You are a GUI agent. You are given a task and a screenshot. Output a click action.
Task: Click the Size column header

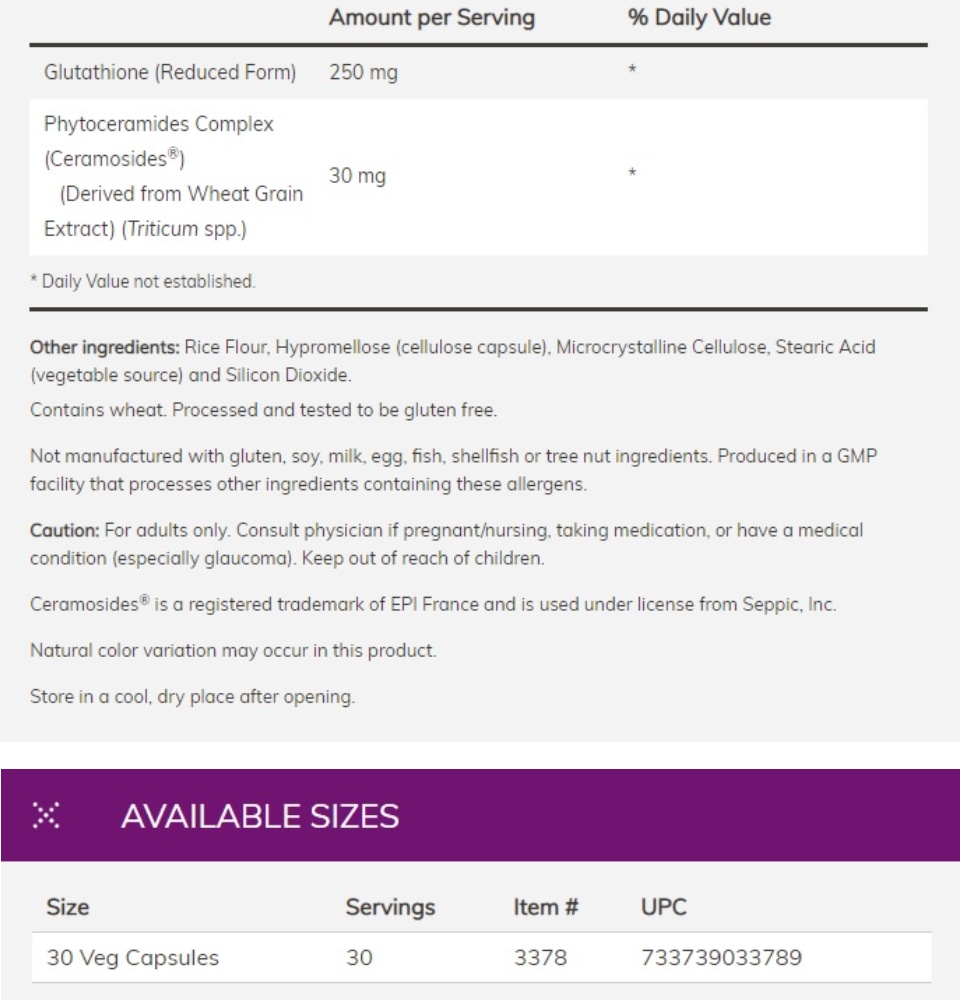click(68, 907)
